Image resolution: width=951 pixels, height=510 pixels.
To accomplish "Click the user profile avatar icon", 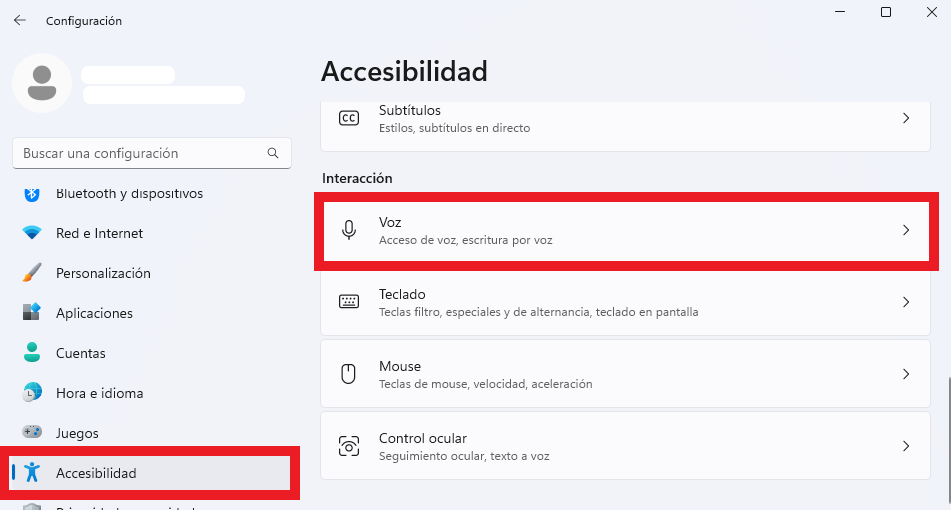I will (42, 83).
